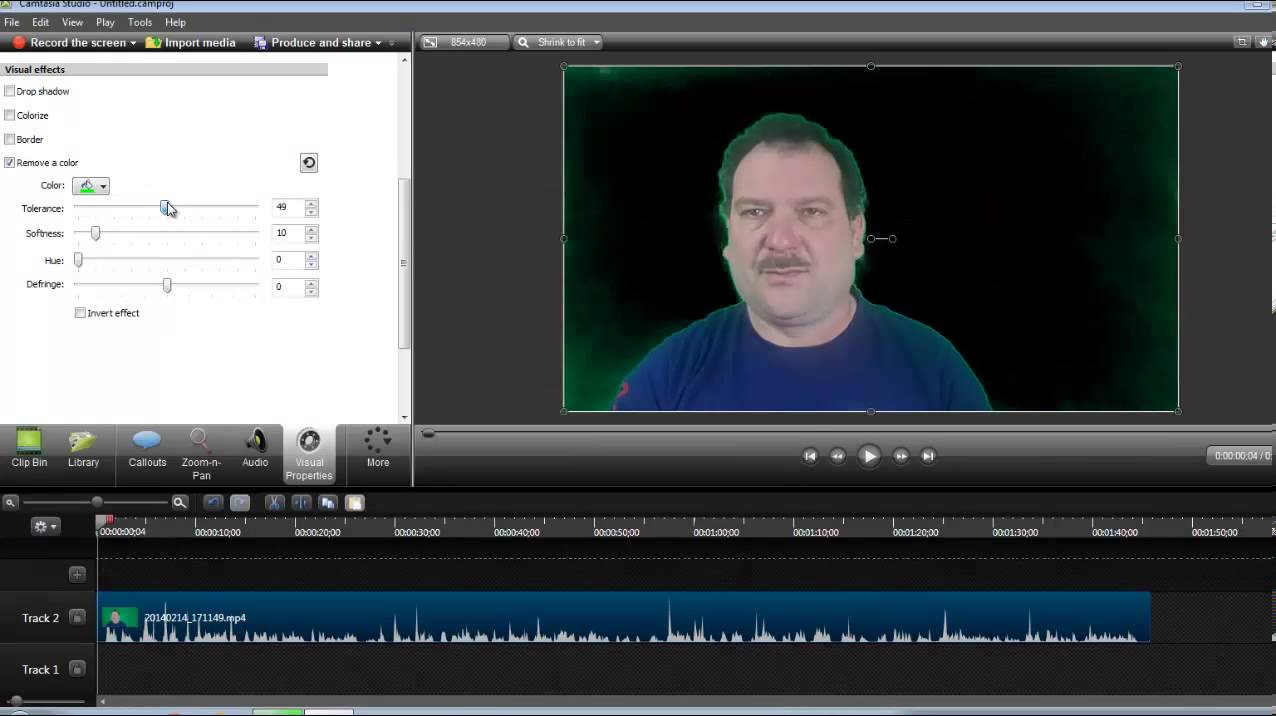
Task: Step forward in the preview
Action: point(901,456)
